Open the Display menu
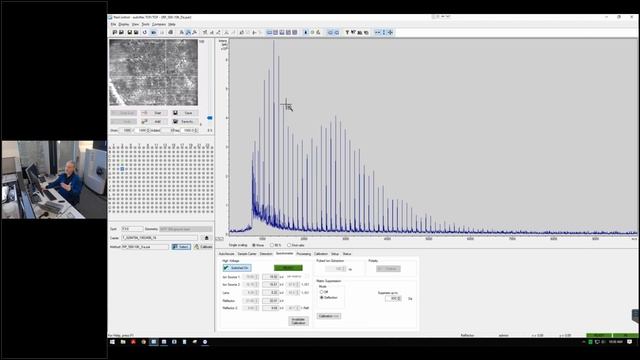This screenshot has width=640, height=360. (x=124, y=24)
